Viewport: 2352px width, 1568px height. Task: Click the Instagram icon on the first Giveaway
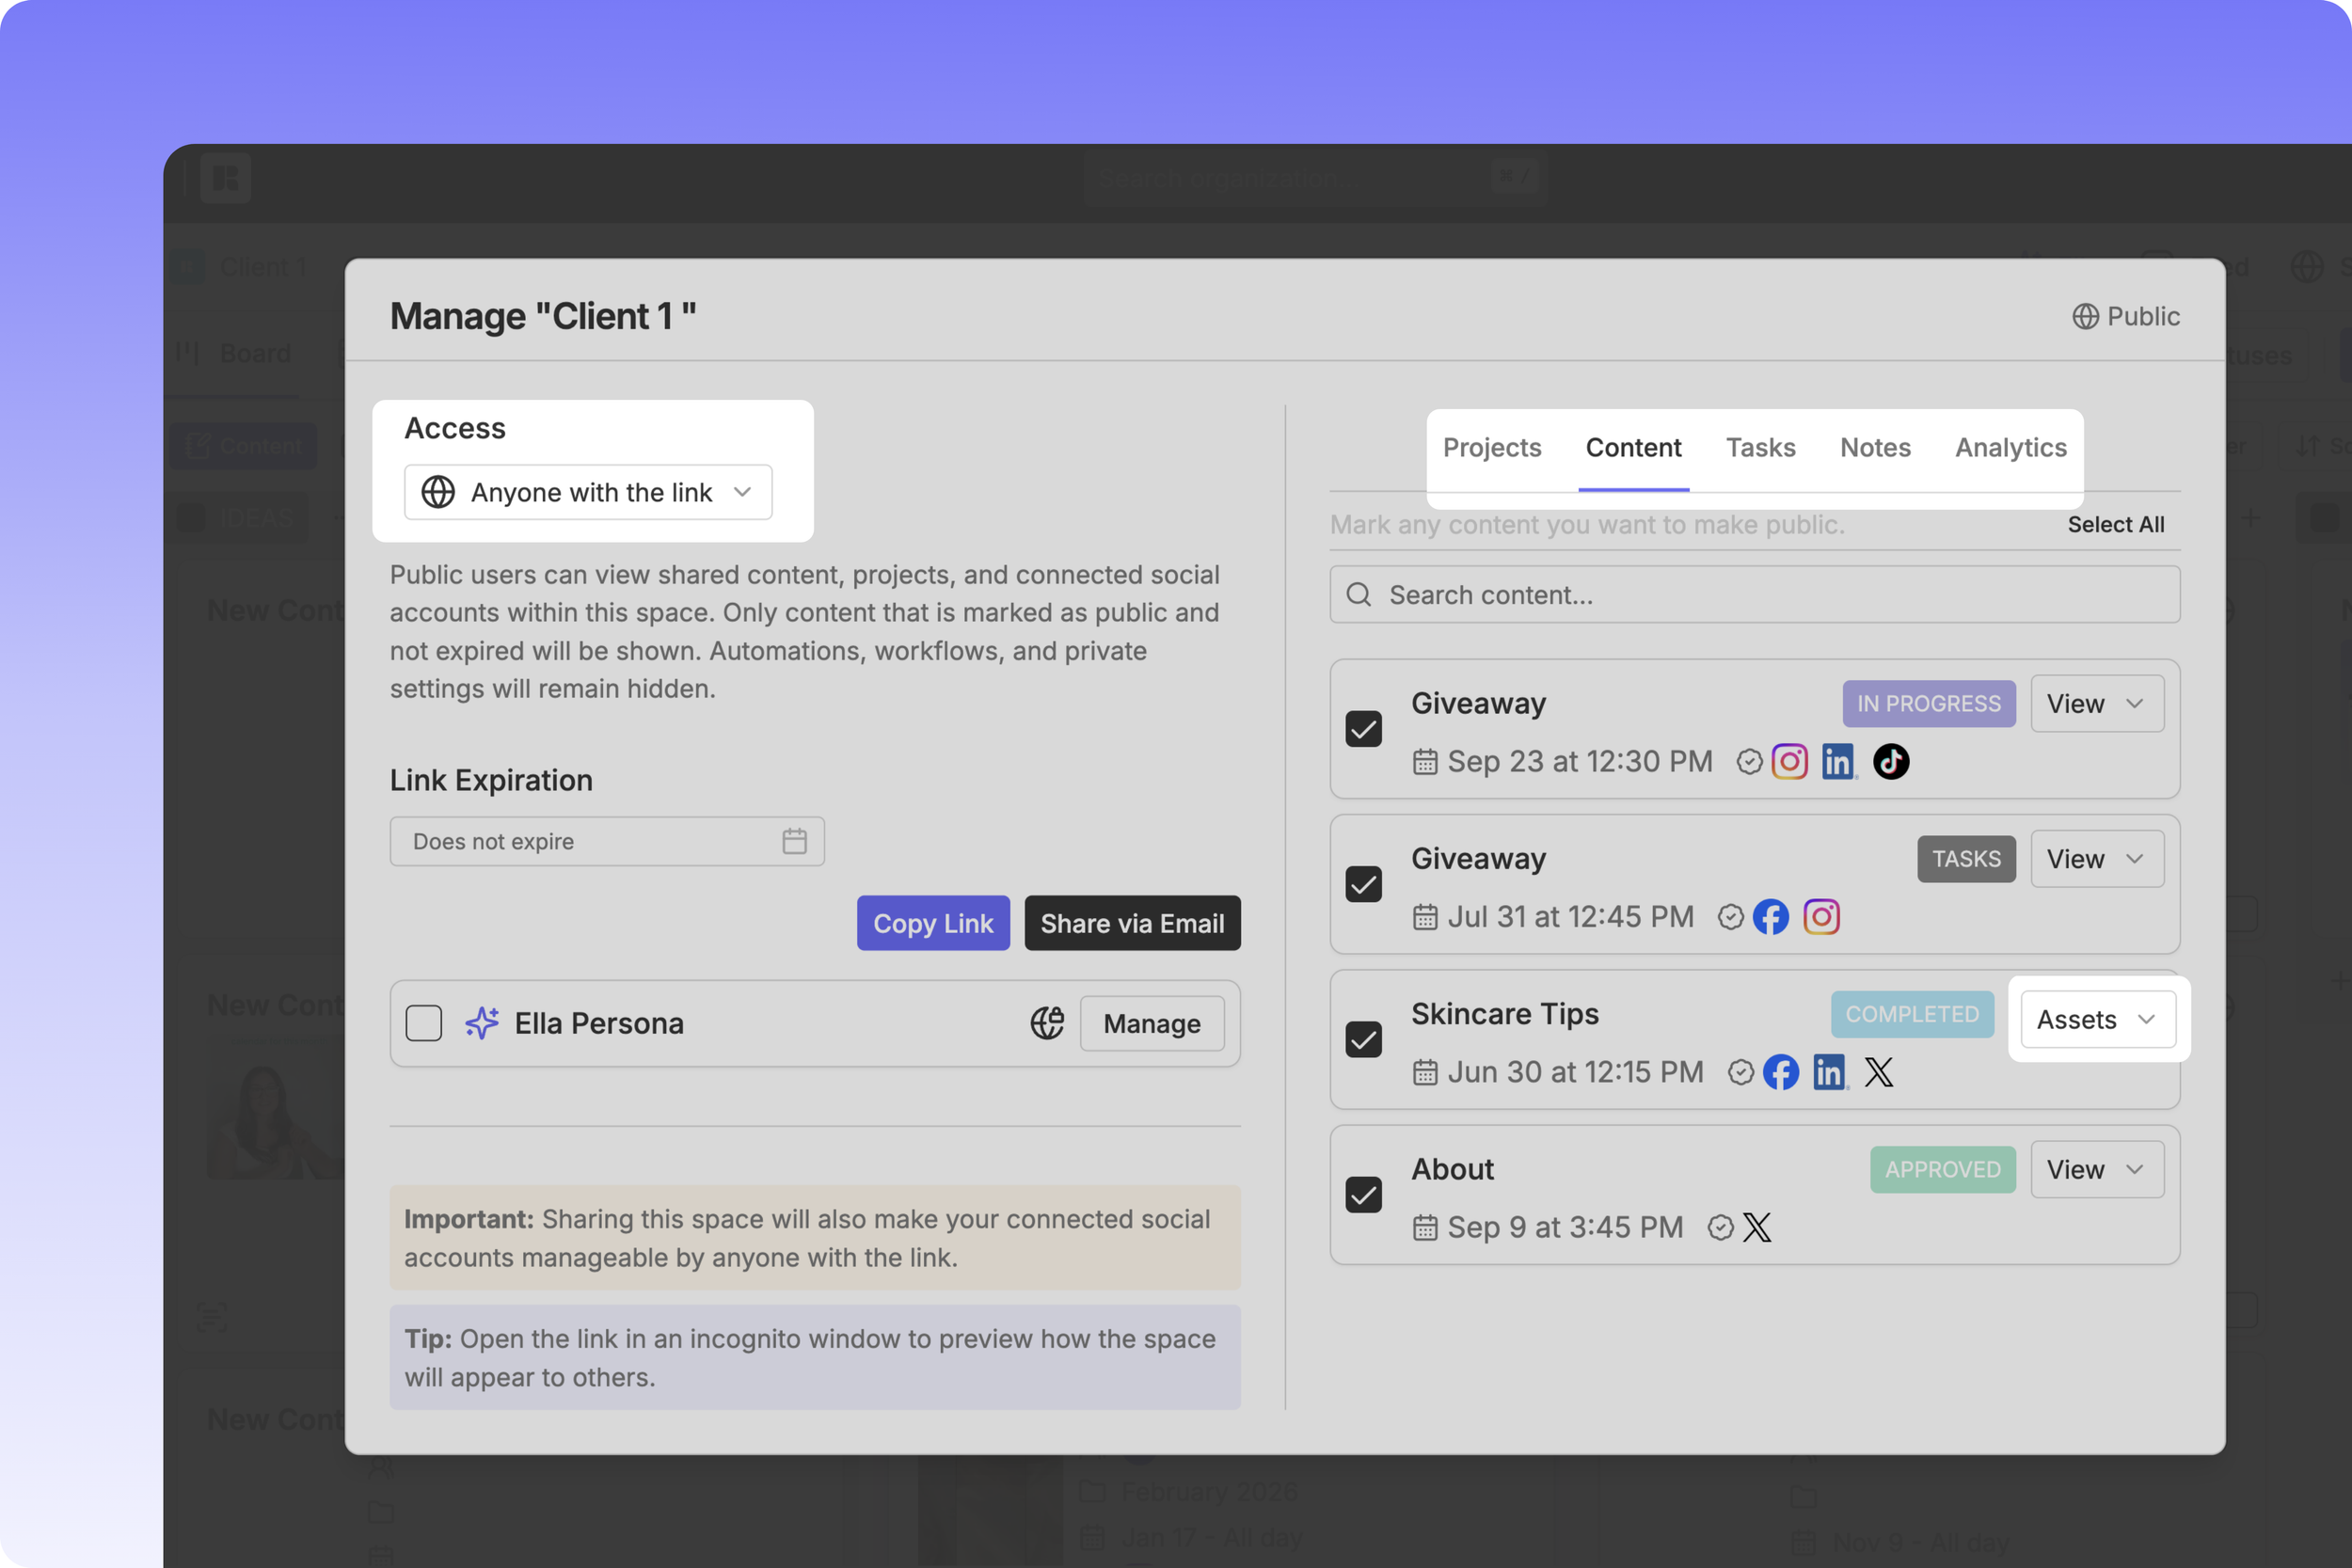[1789, 761]
